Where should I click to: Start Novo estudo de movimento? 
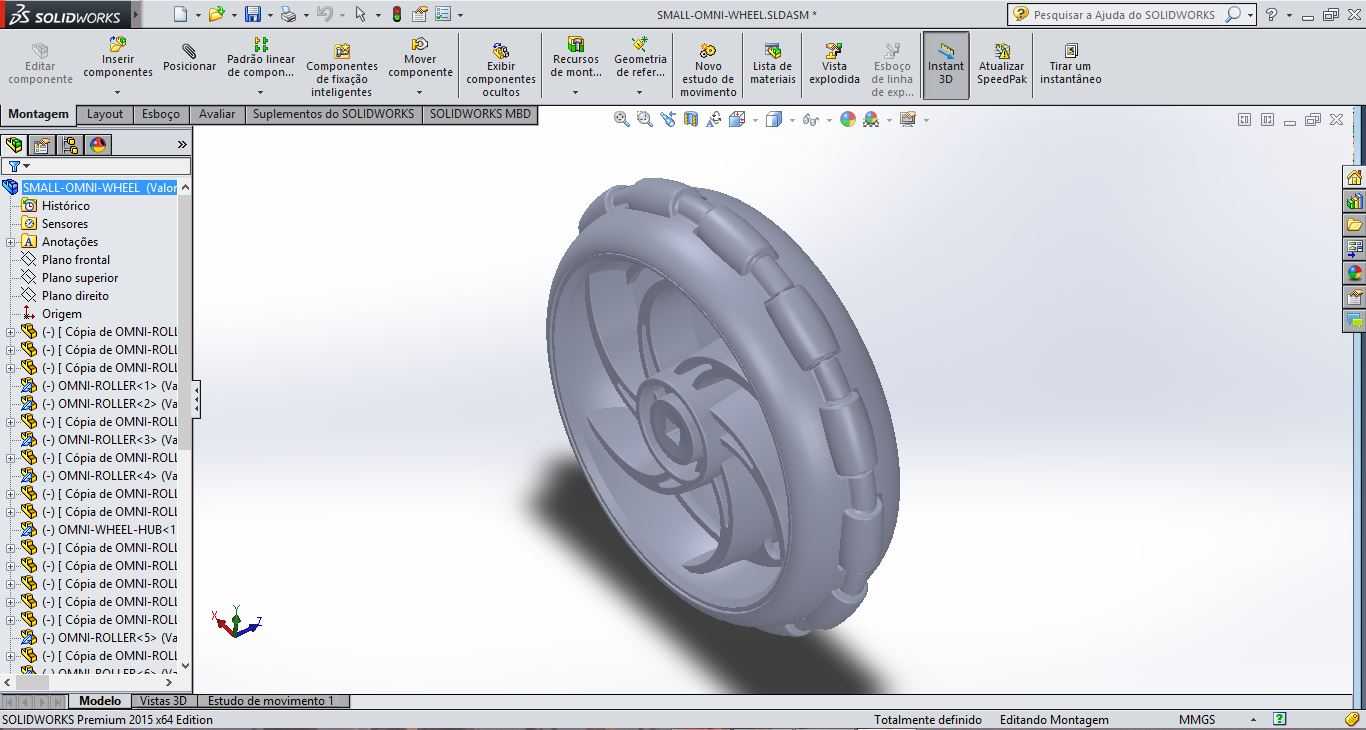pos(708,70)
